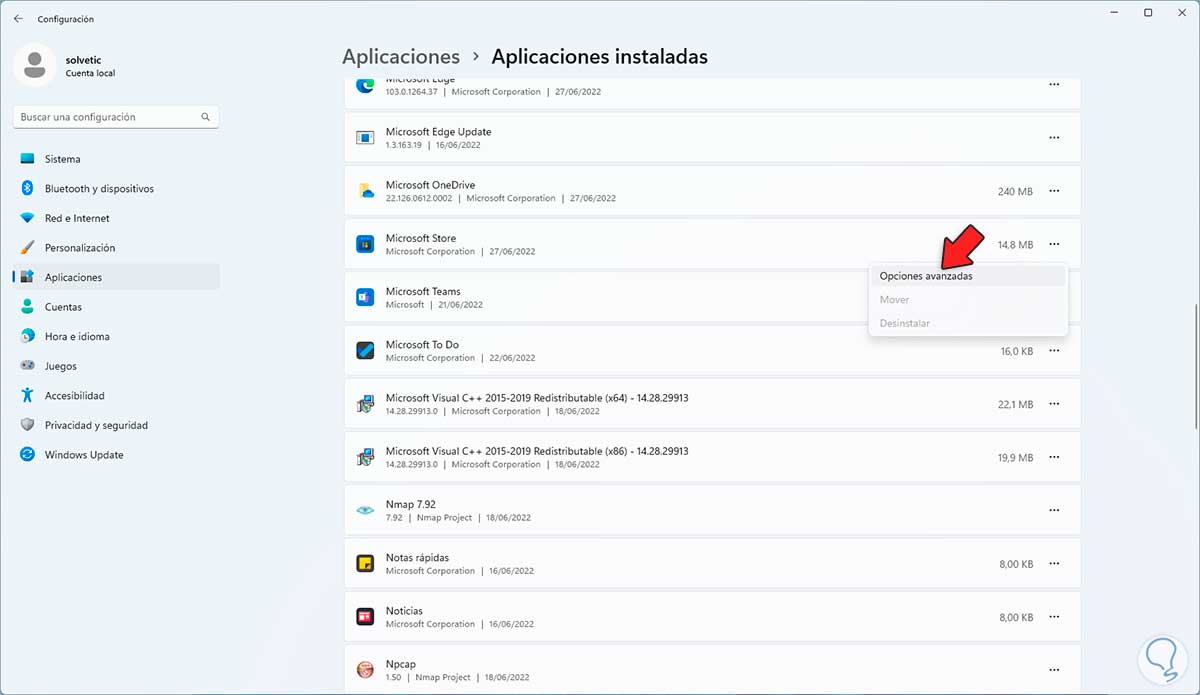1200x695 pixels.
Task: Click the Npcap app name
Action: click(401, 664)
